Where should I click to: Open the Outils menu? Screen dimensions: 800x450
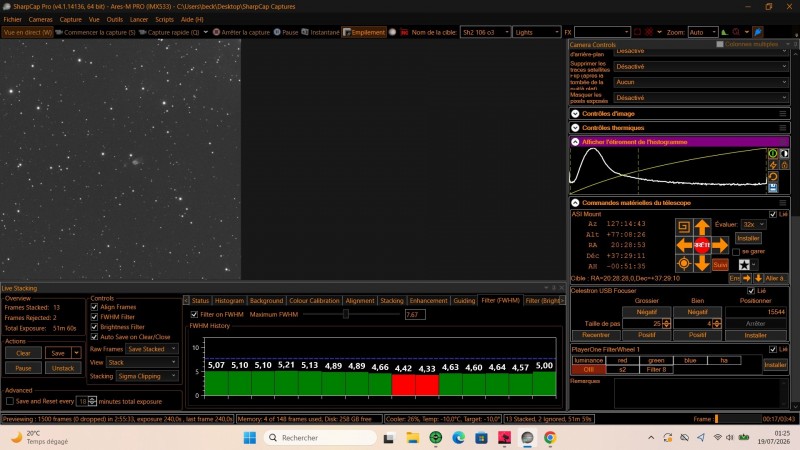tap(114, 19)
